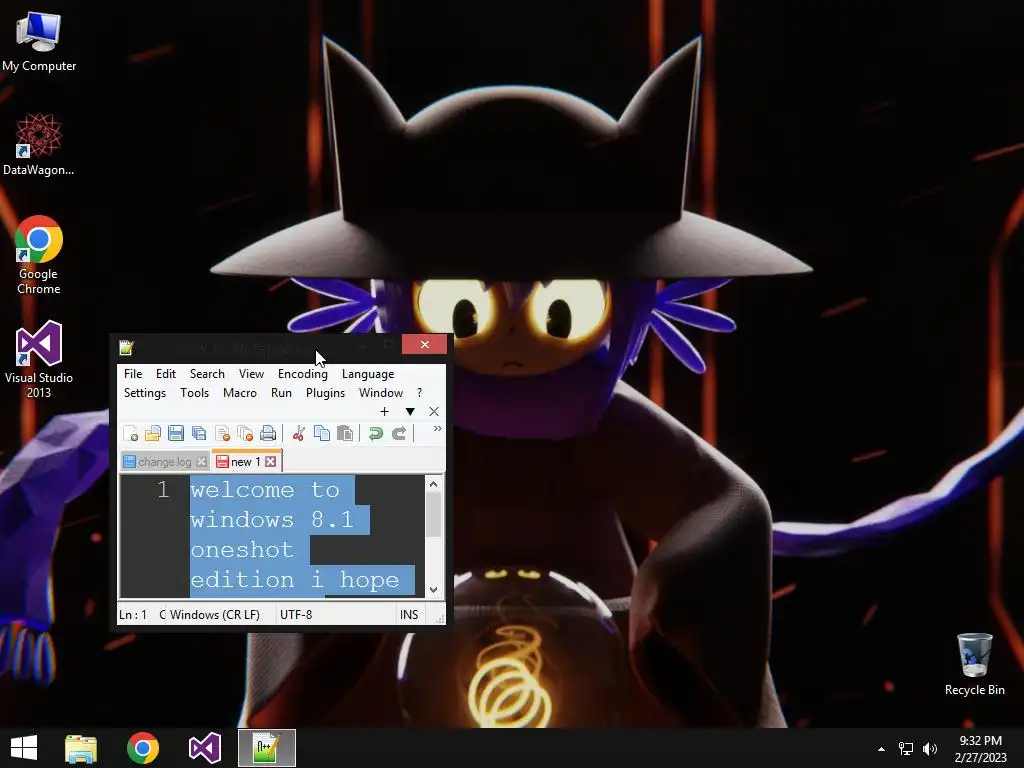Click the editor scrollbar down arrow
Viewport: 1024px width, 768px height.
coord(434,589)
